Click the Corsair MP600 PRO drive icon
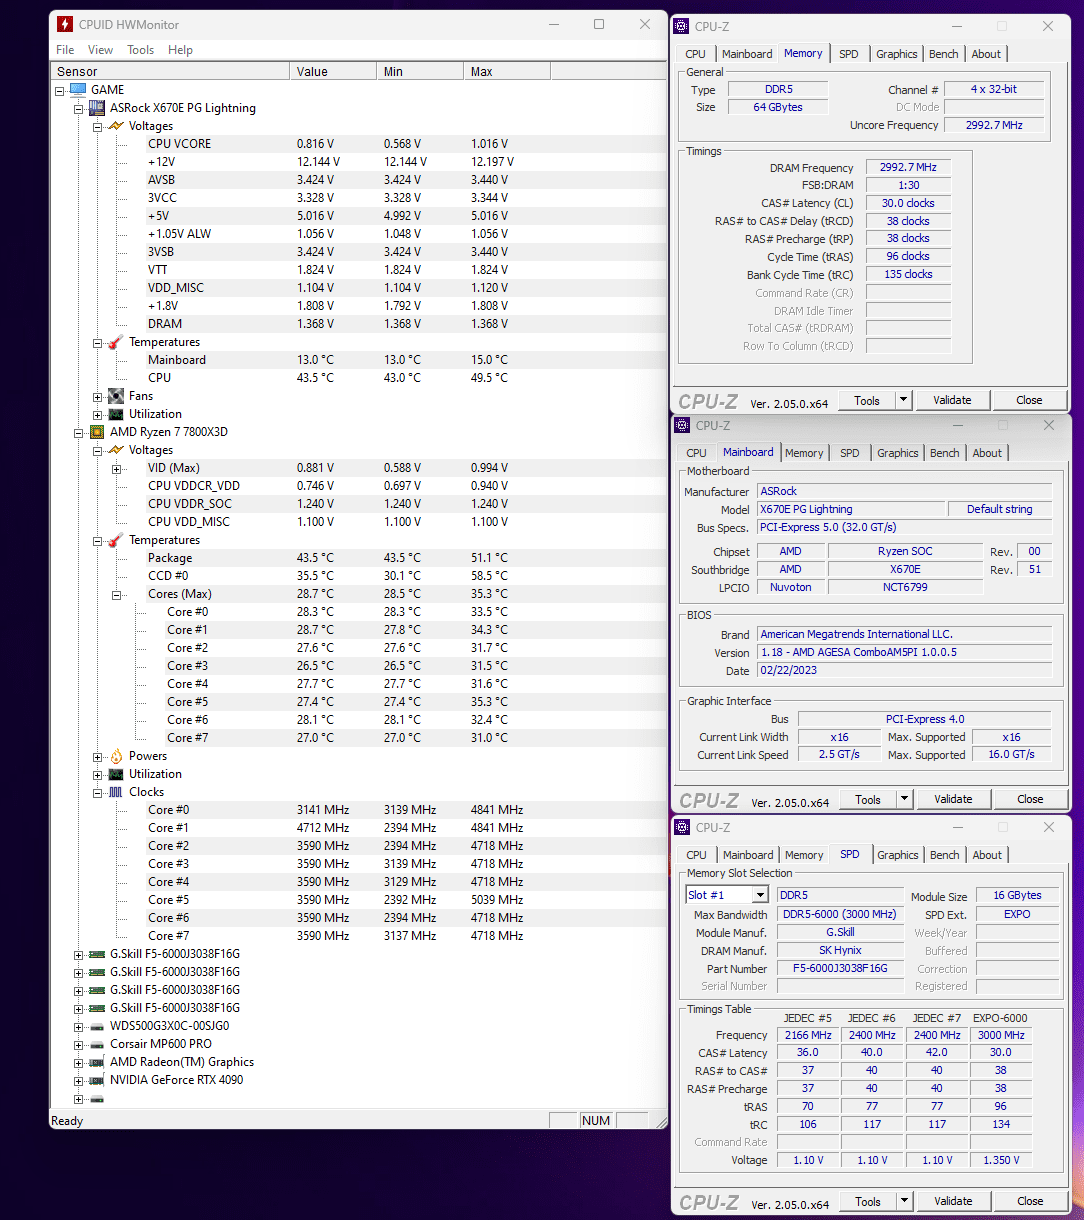 pyautogui.click(x=97, y=1044)
